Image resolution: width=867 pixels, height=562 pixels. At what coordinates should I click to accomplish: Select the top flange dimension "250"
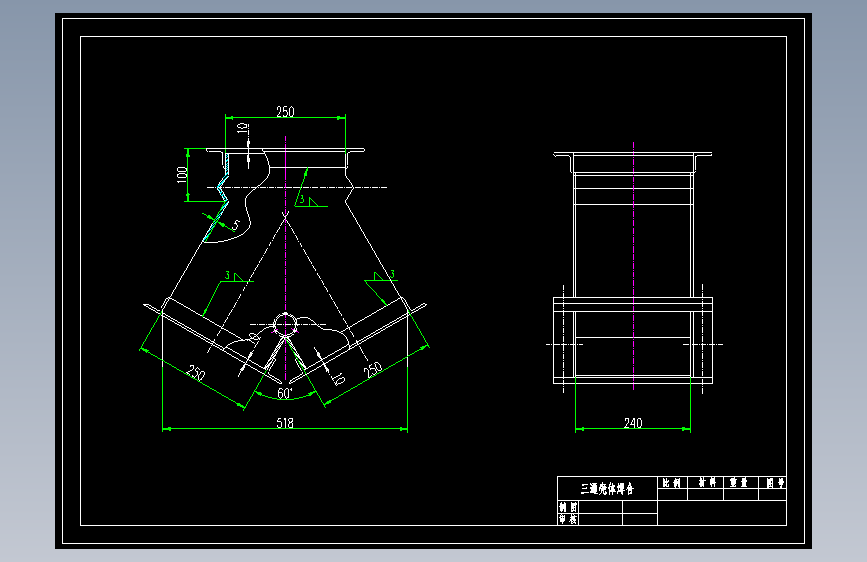(285, 112)
